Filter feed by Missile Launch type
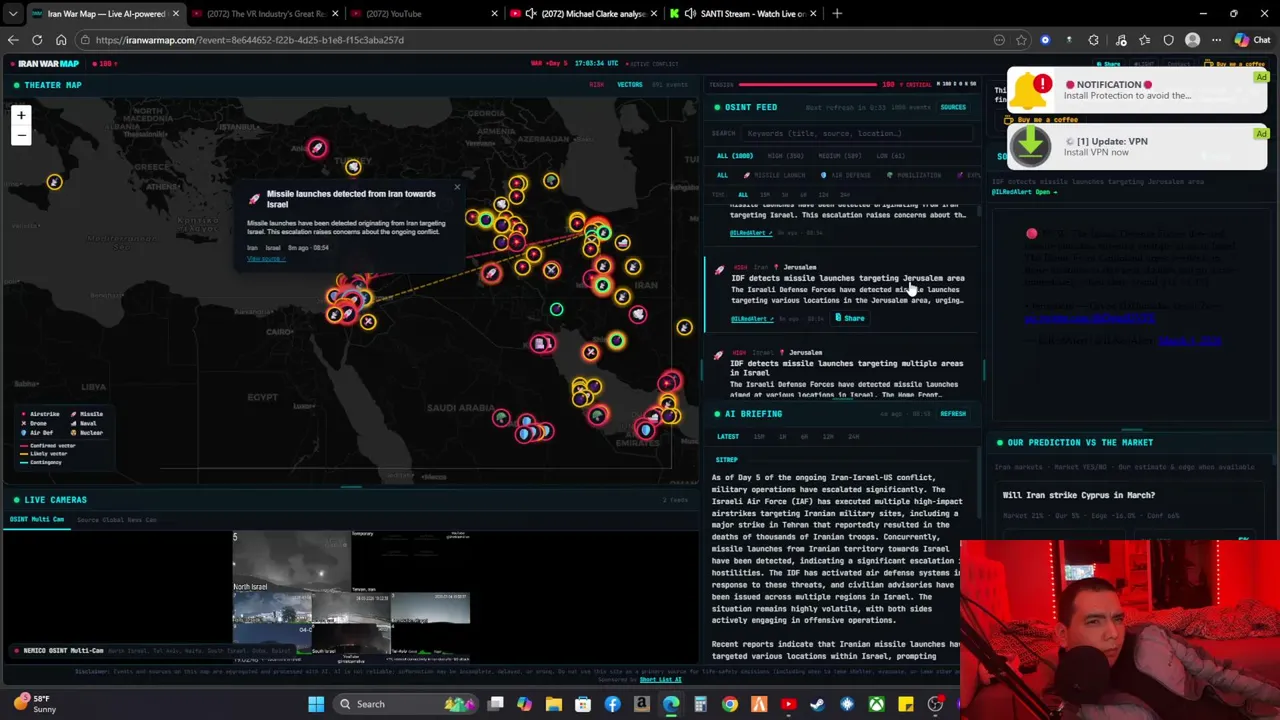Viewport: 1280px width, 720px height. tap(774, 175)
